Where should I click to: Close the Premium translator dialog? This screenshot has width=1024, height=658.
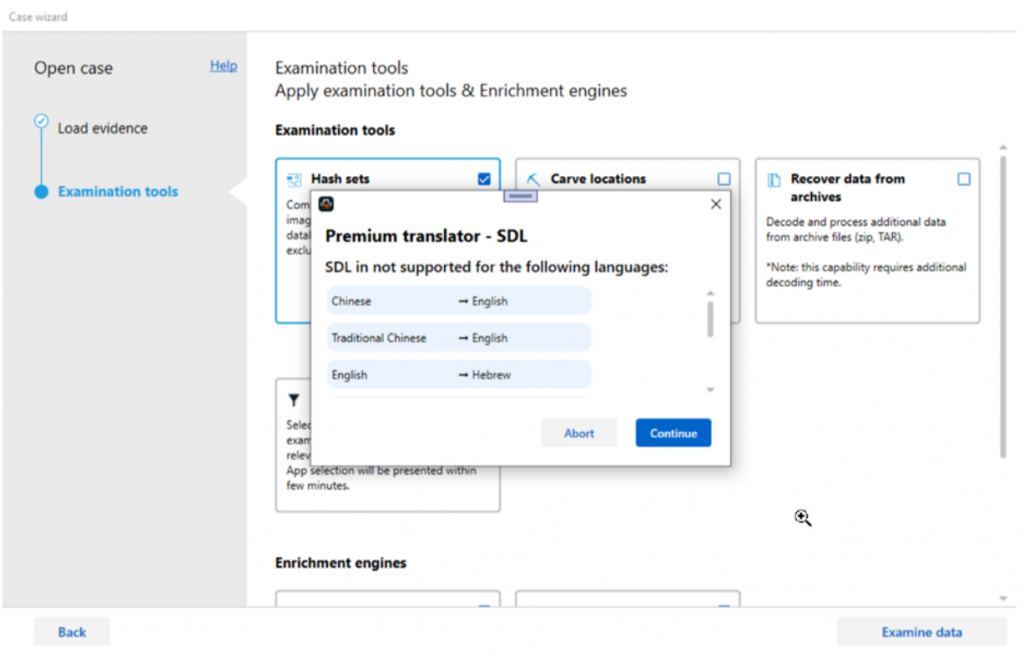click(x=716, y=204)
